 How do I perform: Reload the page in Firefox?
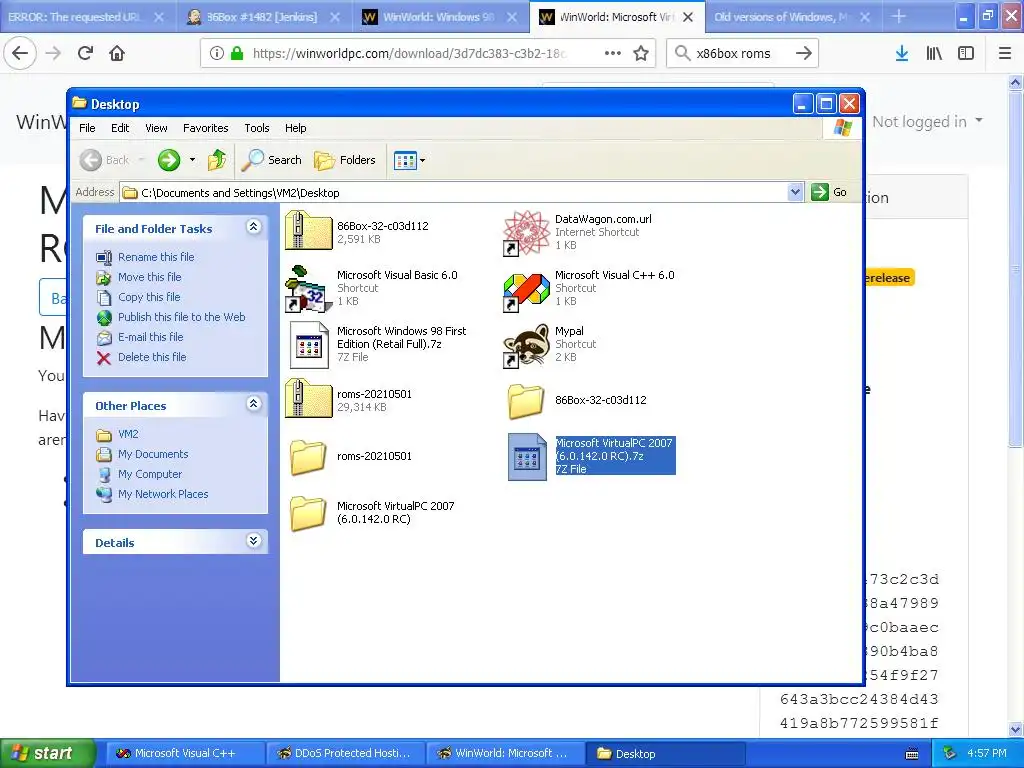pyautogui.click(x=86, y=53)
